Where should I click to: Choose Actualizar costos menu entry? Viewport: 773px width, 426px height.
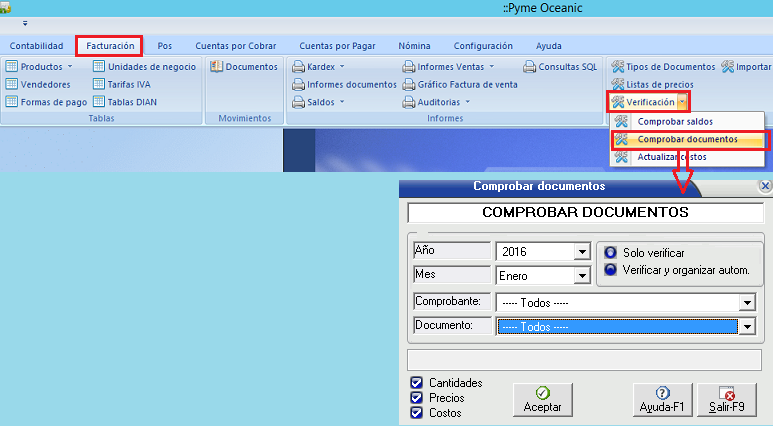pos(687,157)
